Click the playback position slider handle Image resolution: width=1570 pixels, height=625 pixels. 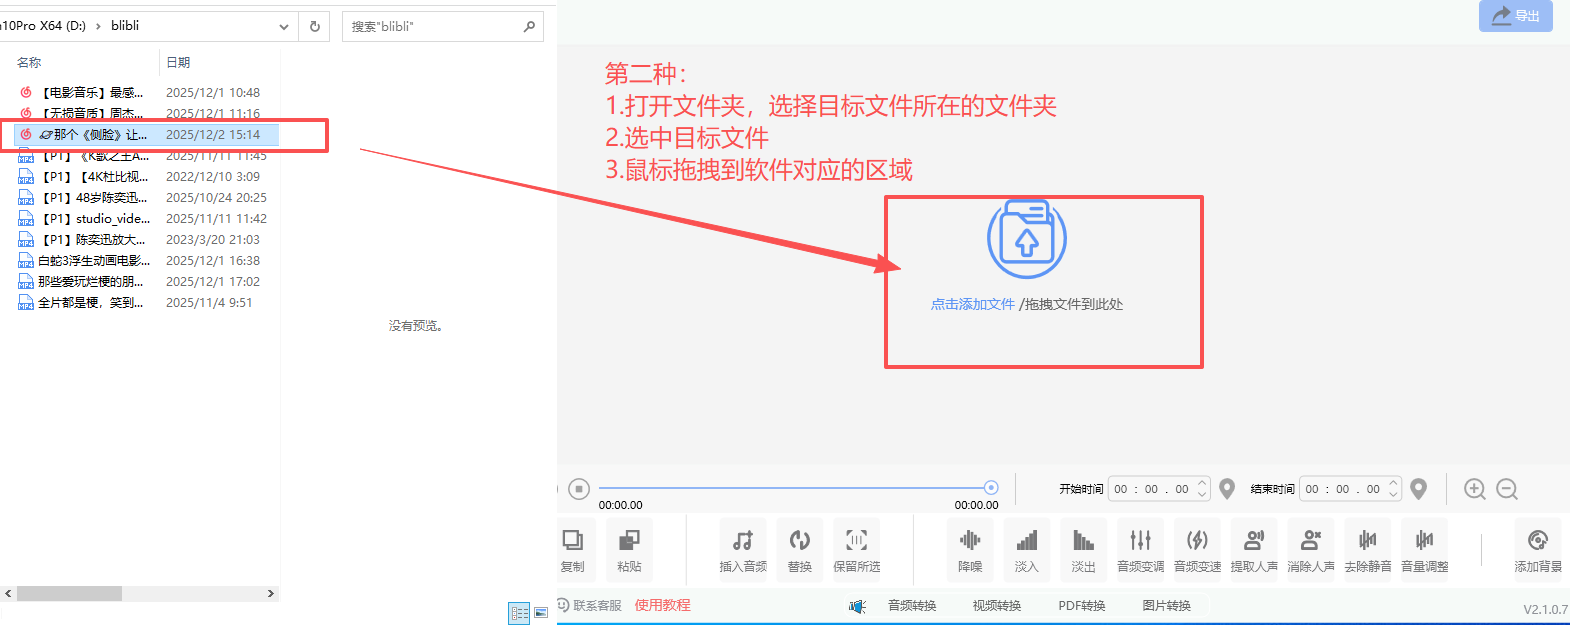coord(991,488)
